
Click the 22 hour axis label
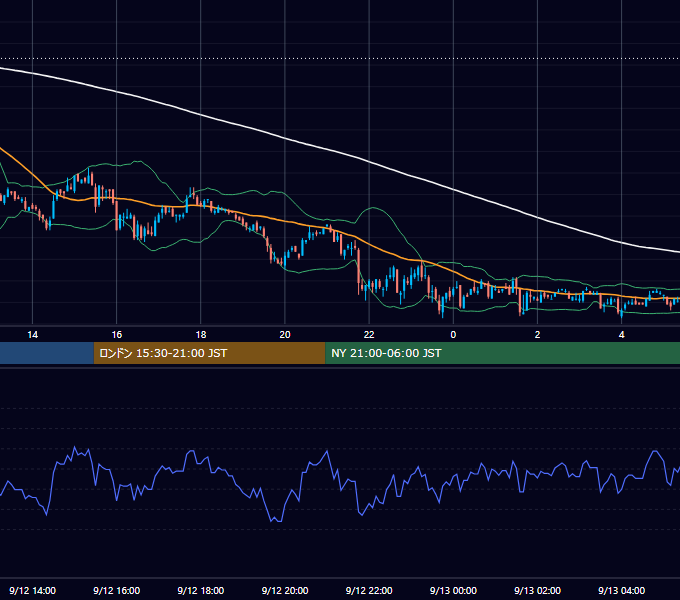click(x=369, y=335)
